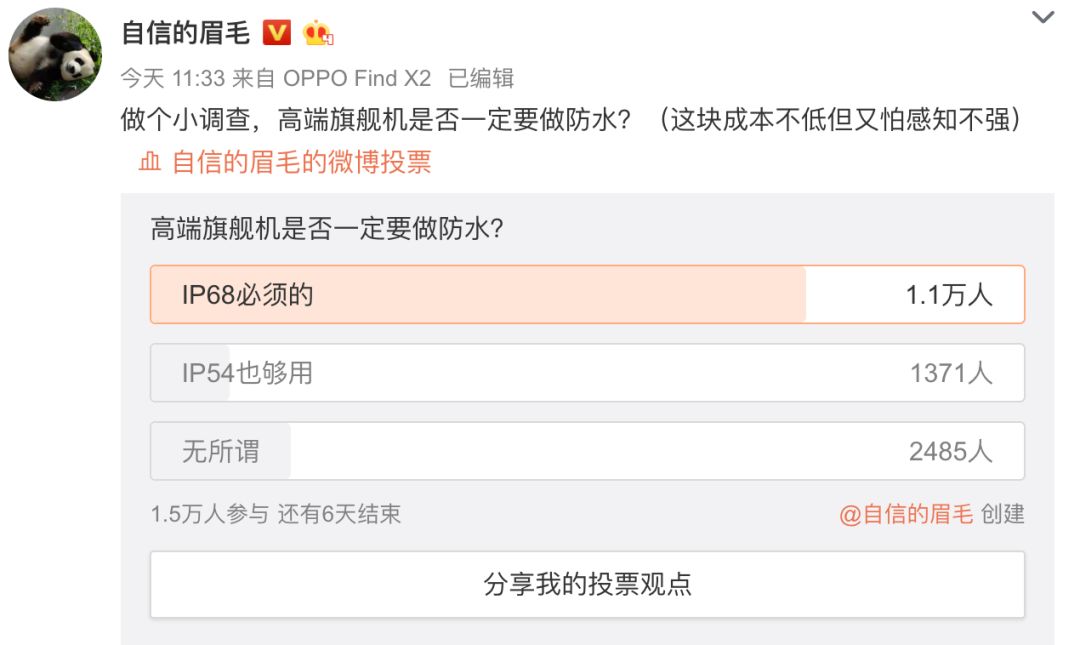Select the 无所谓 poll option
Screen dimensions: 1080x645
586,451
